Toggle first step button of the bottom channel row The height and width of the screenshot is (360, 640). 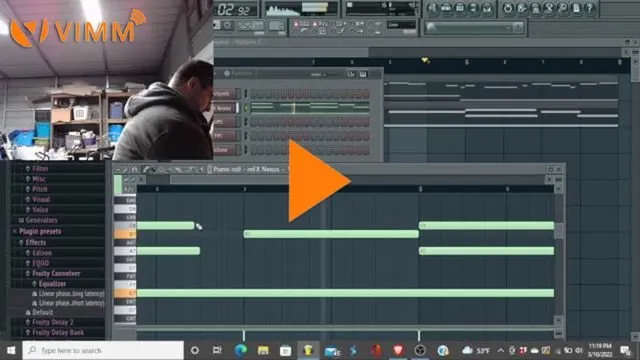(x=254, y=150)
